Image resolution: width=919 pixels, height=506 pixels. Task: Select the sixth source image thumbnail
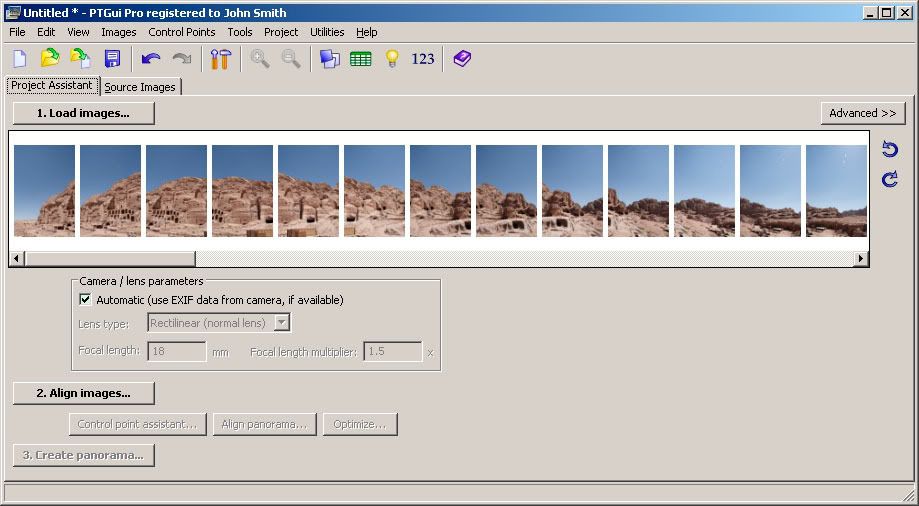click(x=375, y=191)
